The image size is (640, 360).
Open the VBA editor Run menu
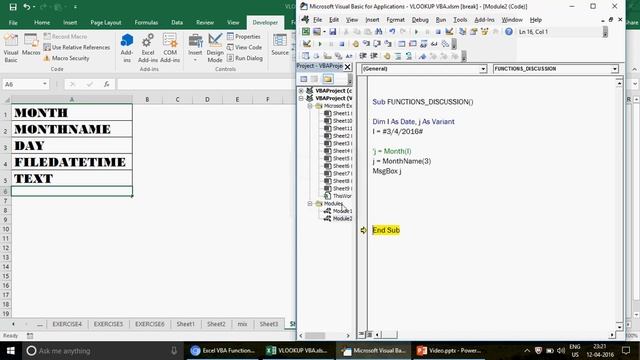[441, 20]
